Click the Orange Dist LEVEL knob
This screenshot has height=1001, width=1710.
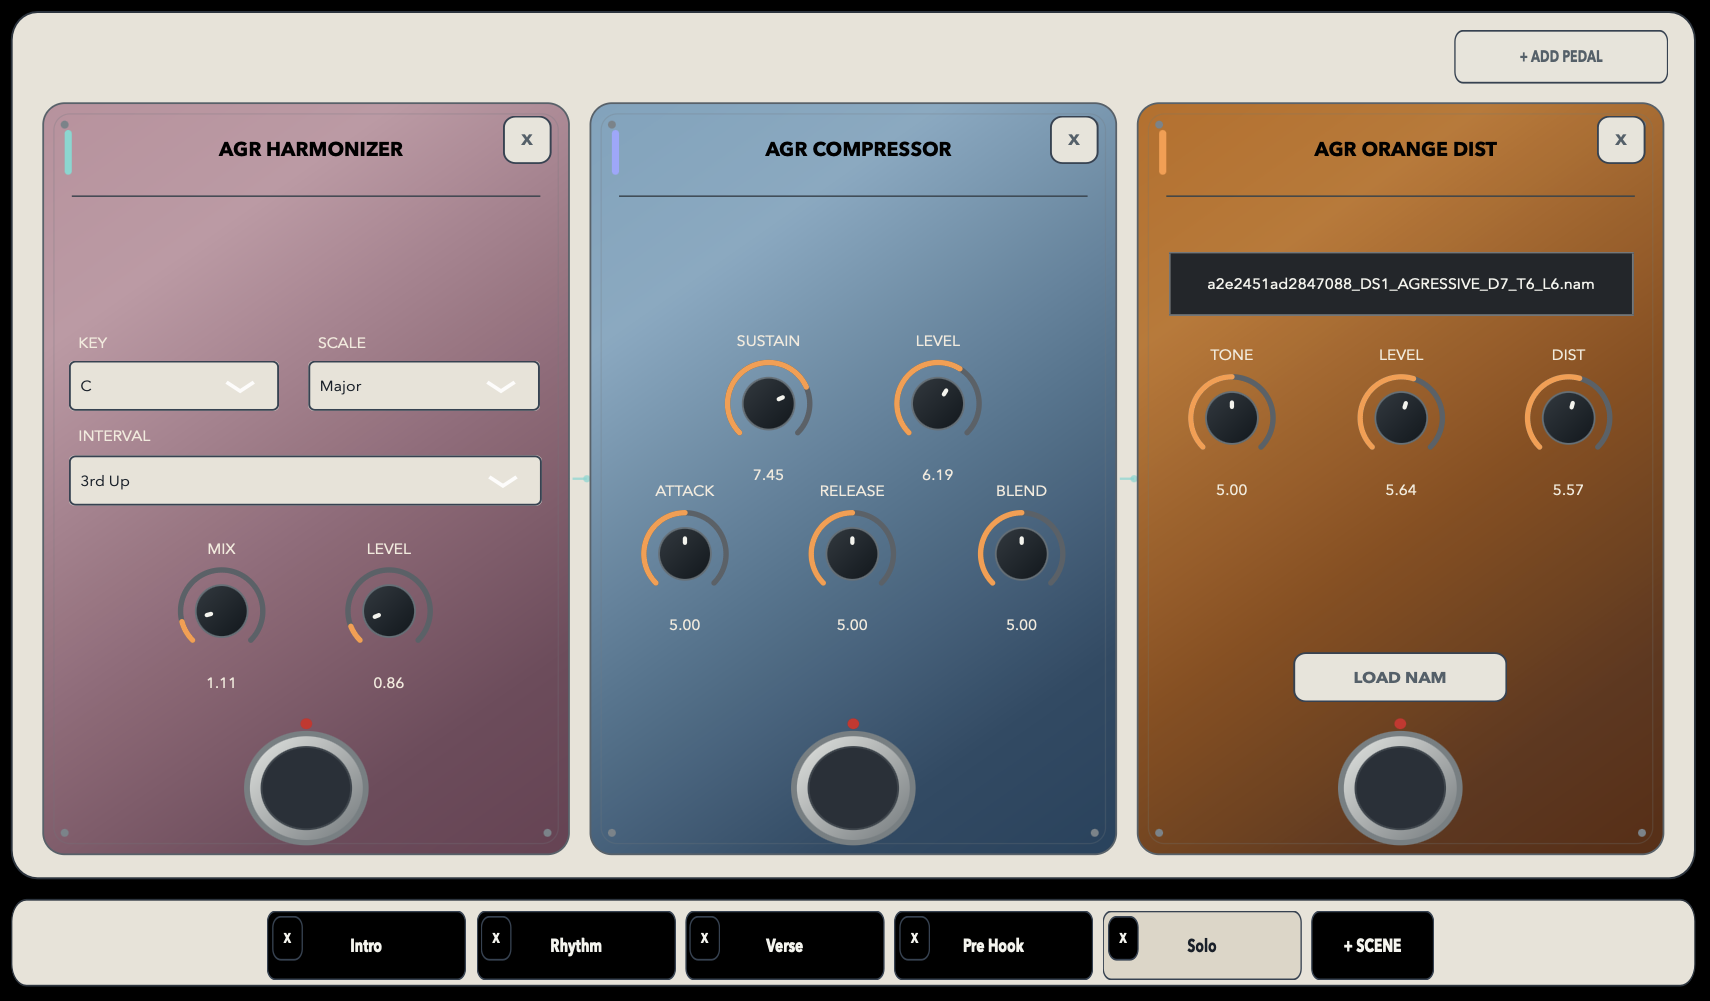coord(1401,417)
